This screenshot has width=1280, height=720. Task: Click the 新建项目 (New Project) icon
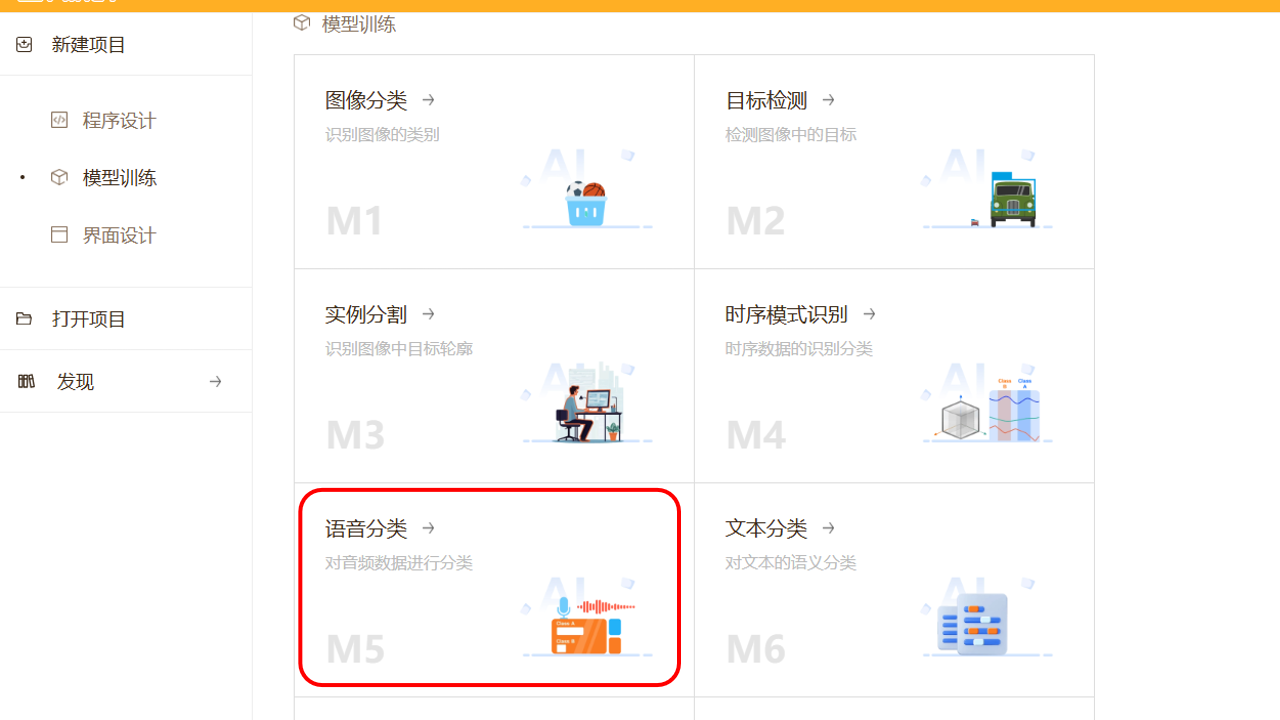[22, 44]
